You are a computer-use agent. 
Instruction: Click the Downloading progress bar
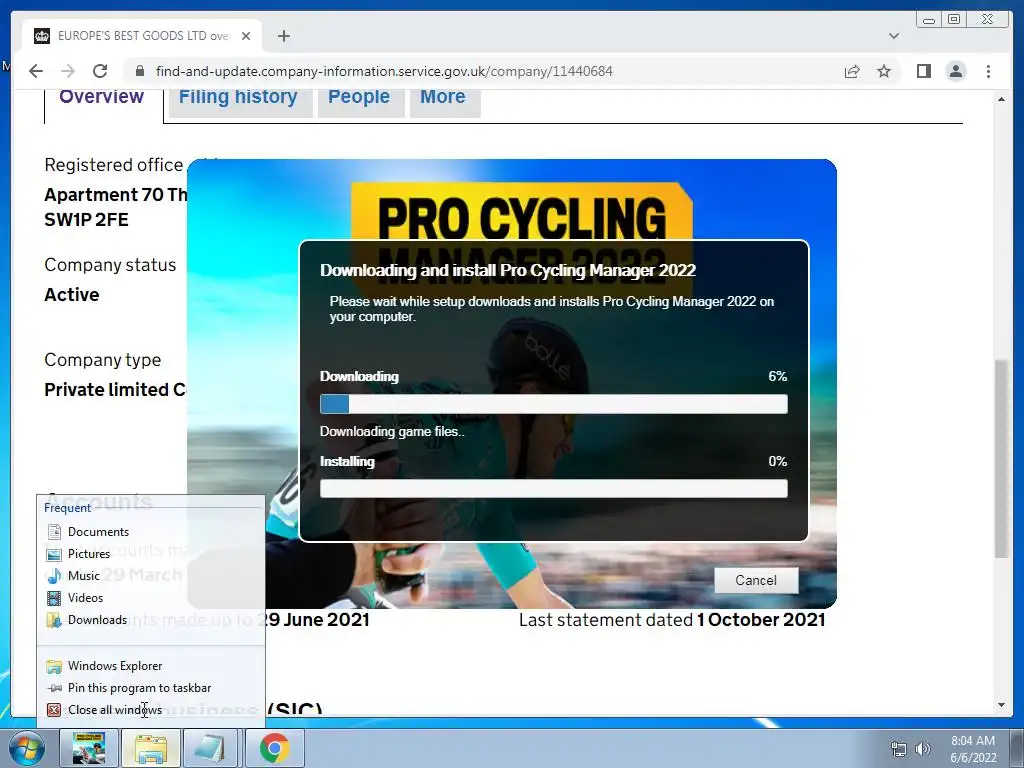click(554, 404)
